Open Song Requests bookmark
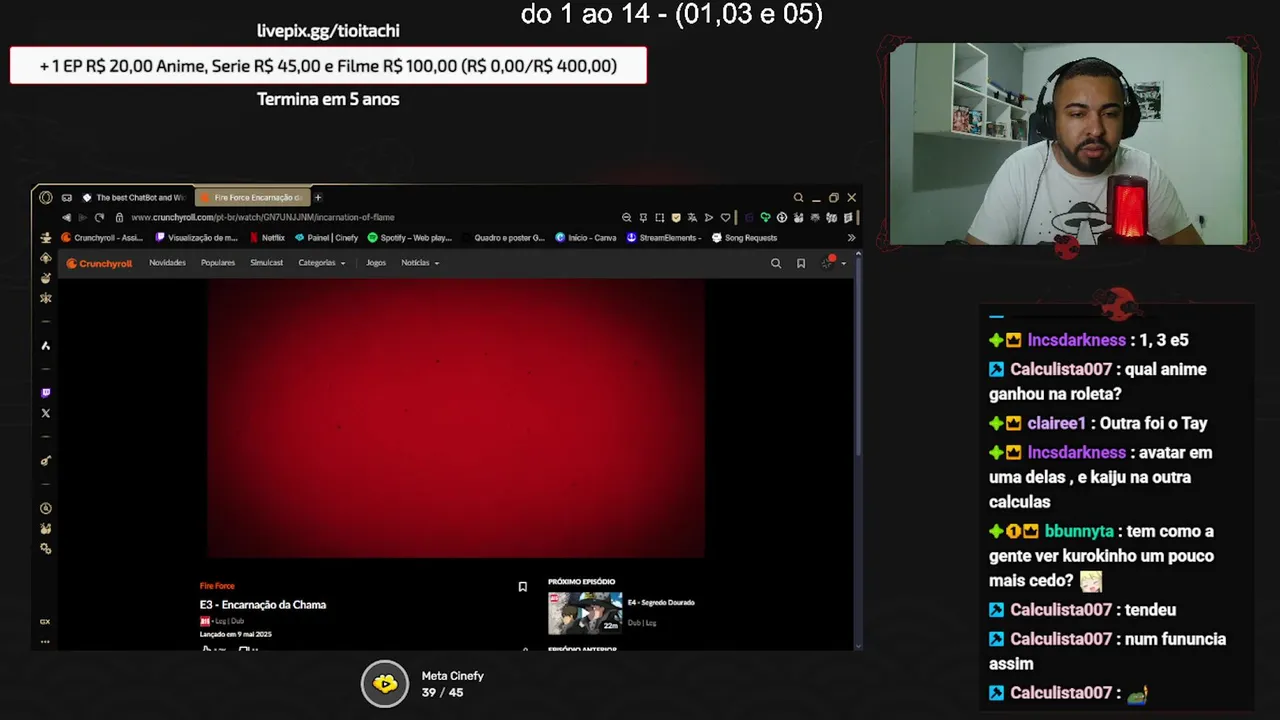 click(744, 238)
